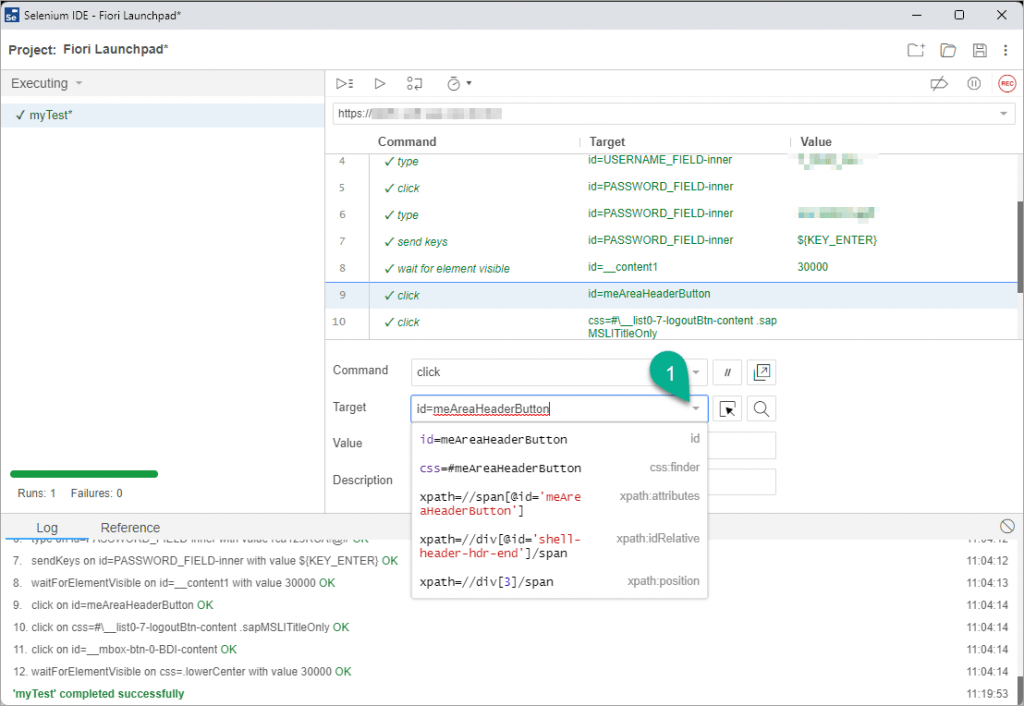Choose xpath=//div[3]/span position option
Viewport: 1024px width, 706px height.
[x=559, y=582]
